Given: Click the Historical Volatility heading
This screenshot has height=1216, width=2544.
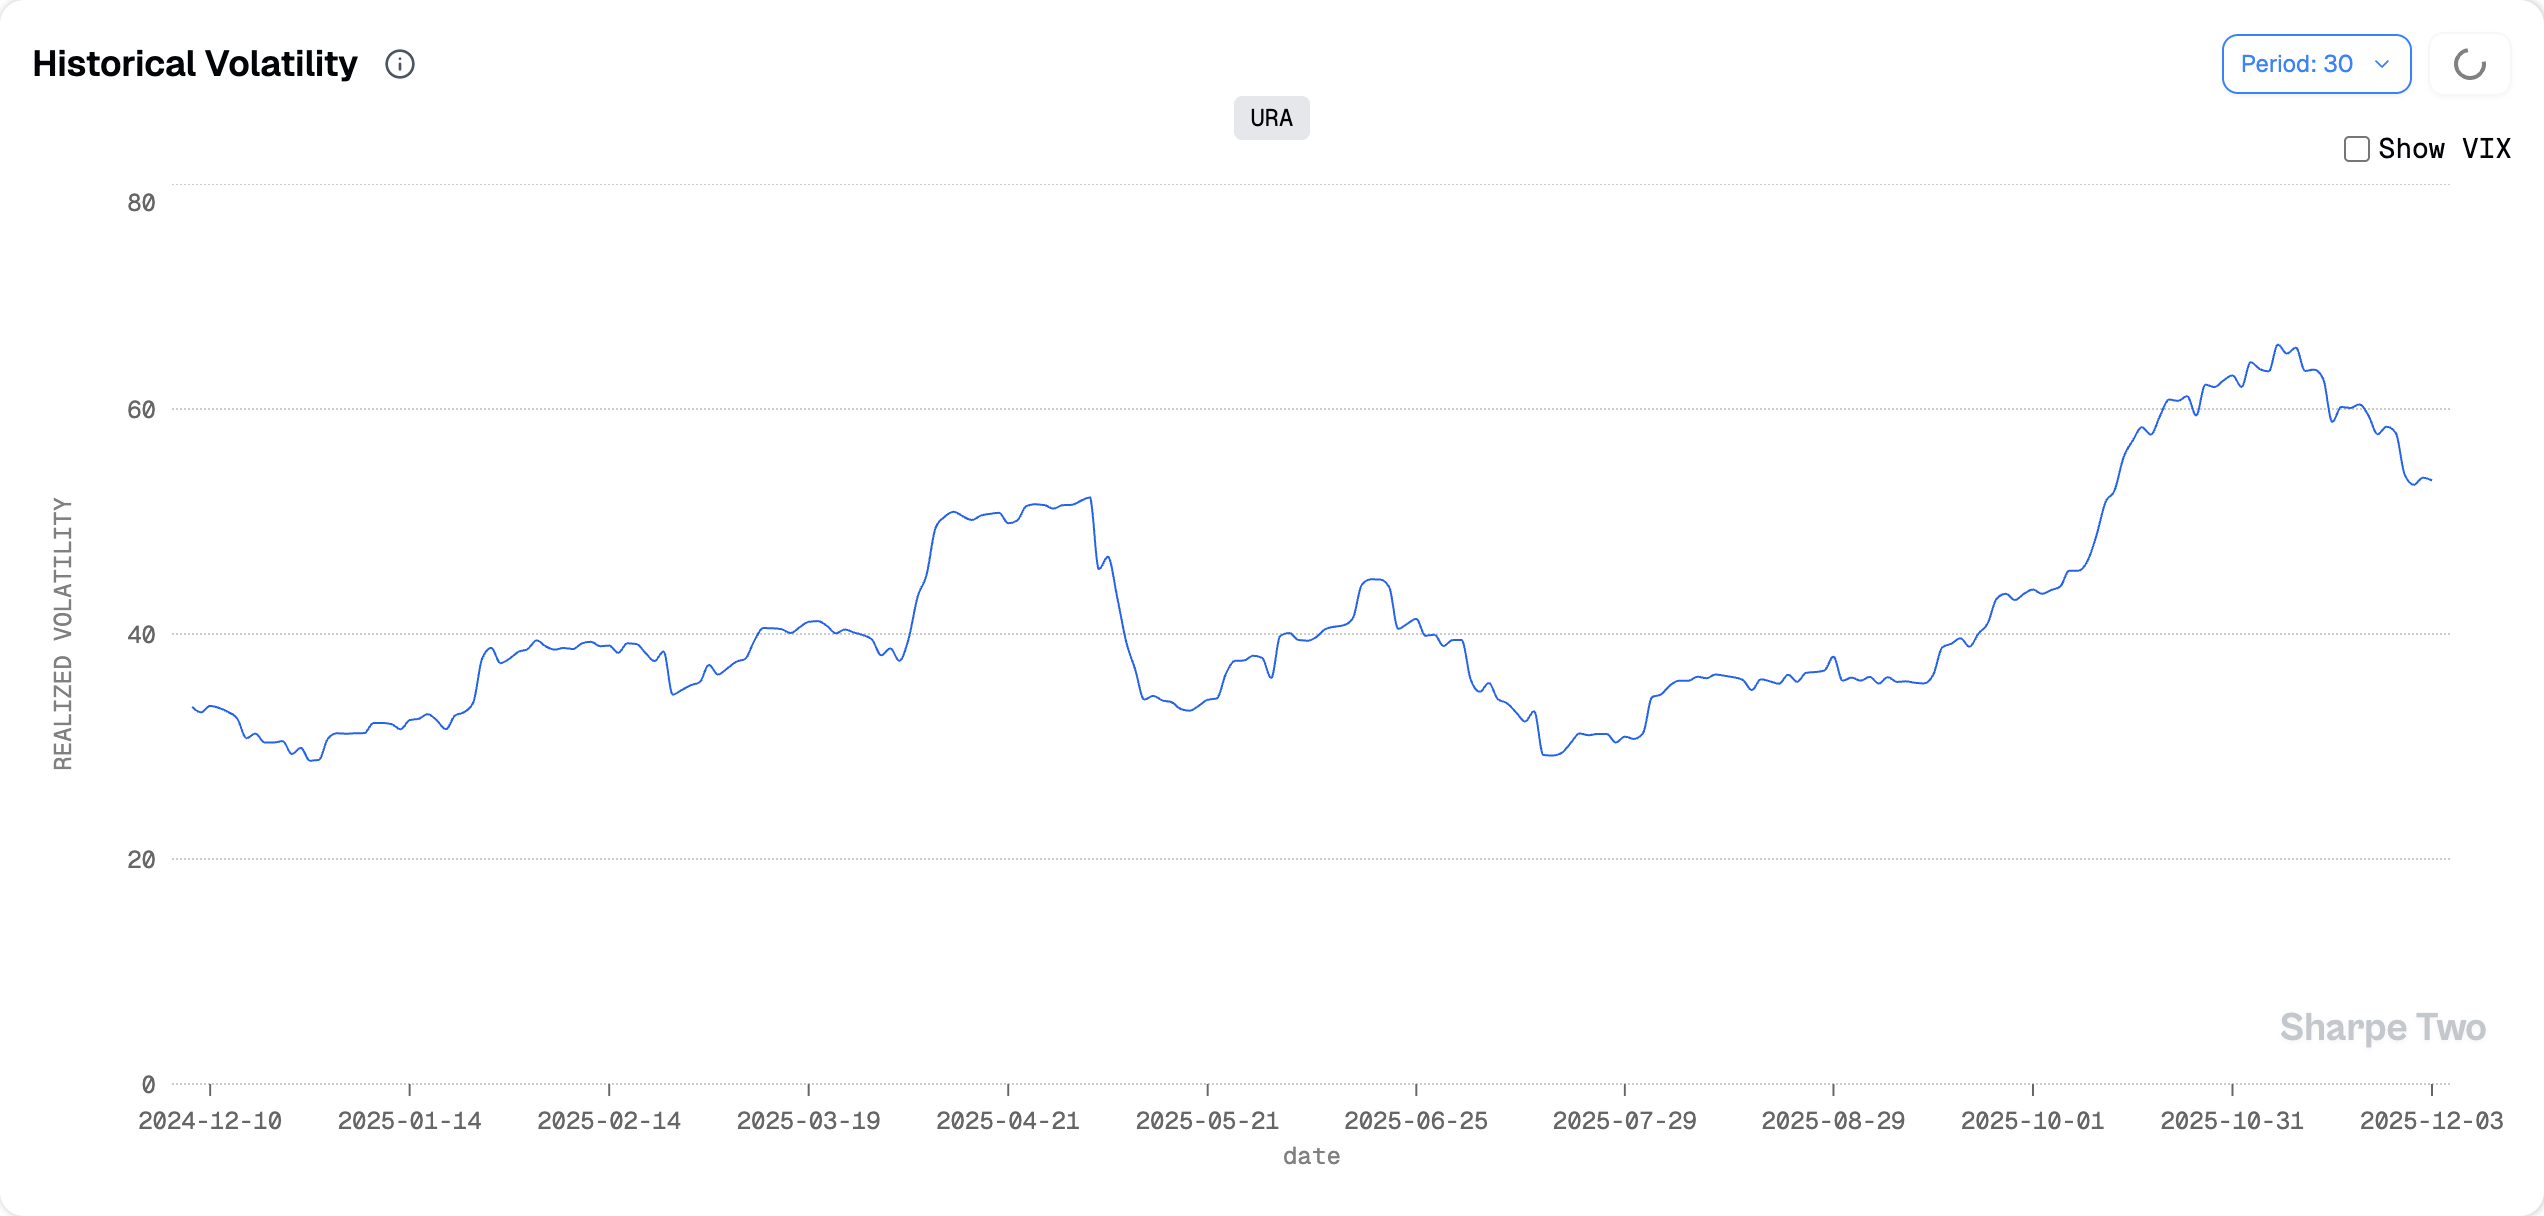Looking at the screenshot, I should (195, 64).
